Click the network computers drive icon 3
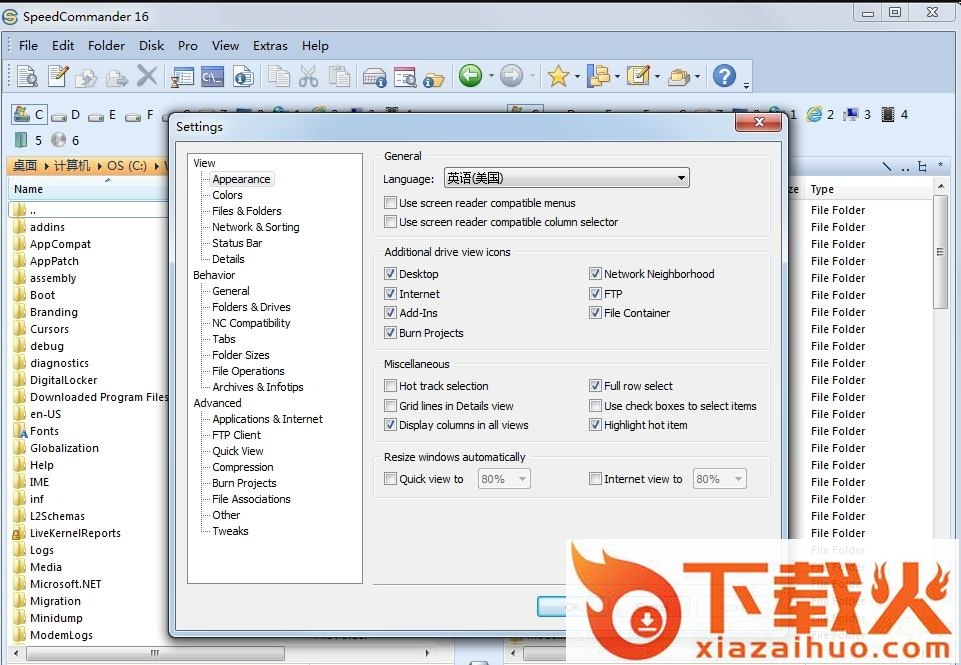961x665 pixels. (x=857, y=115)
